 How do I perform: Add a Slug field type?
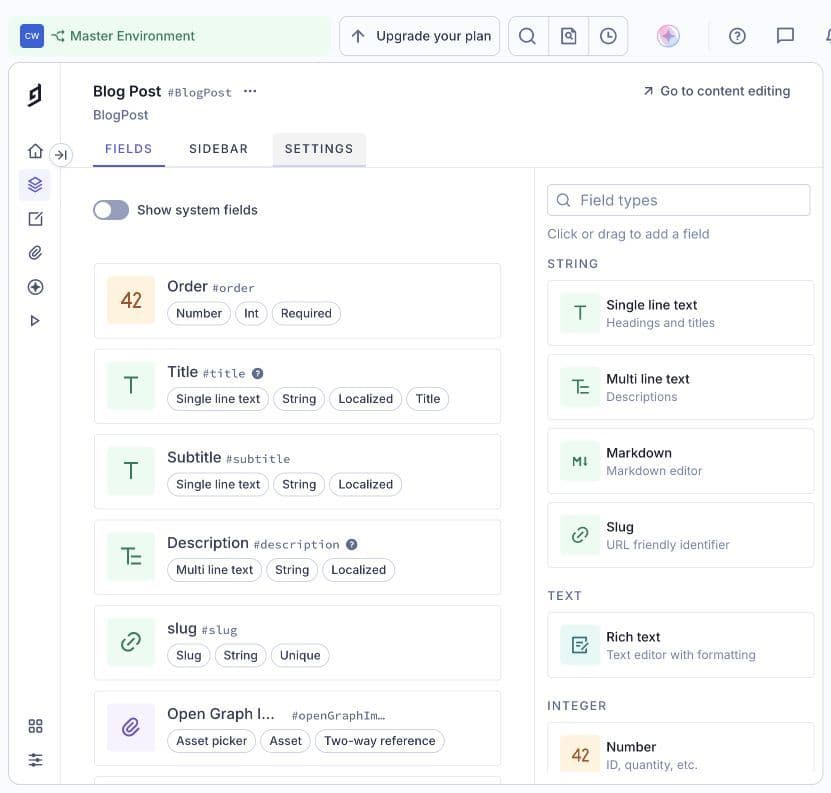[x=680, y=535]
